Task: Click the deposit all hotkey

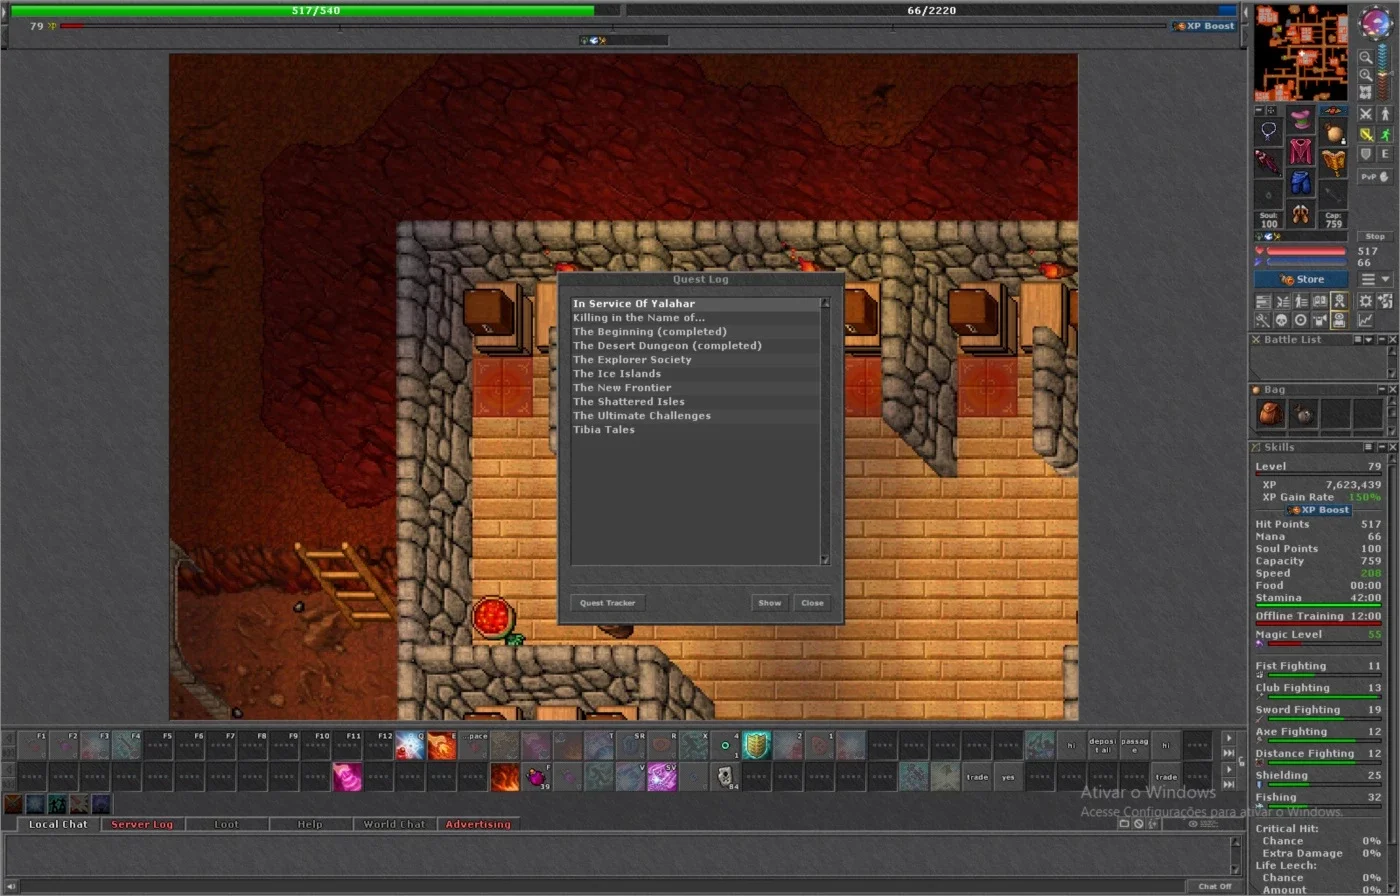Action: (1102, 745)
